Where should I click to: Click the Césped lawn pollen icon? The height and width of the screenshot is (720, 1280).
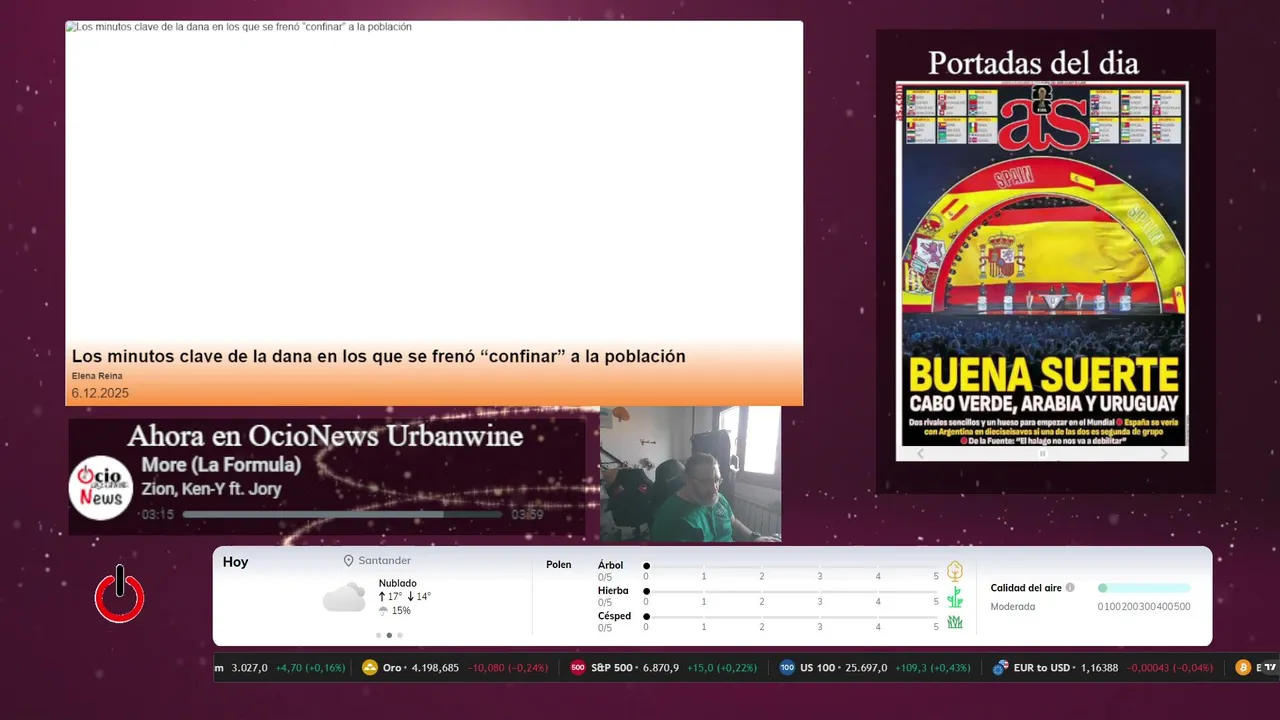click(955, 622)
